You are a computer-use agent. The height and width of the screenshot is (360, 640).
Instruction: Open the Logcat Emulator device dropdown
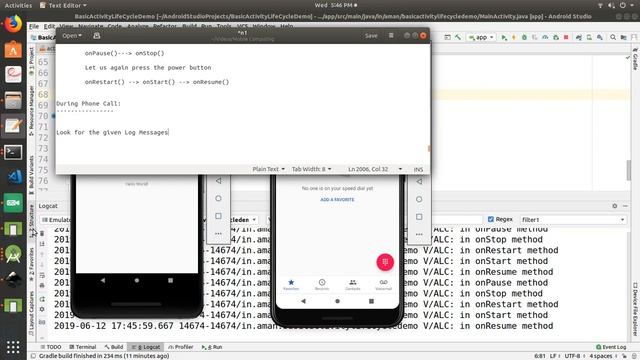tap(56, 220)
